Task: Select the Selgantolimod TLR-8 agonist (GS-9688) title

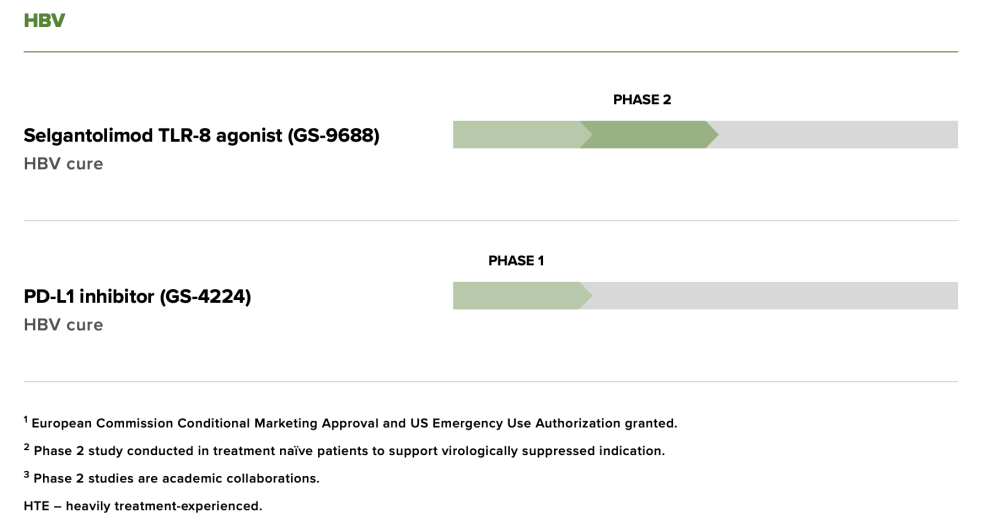Action: point(202,136)
